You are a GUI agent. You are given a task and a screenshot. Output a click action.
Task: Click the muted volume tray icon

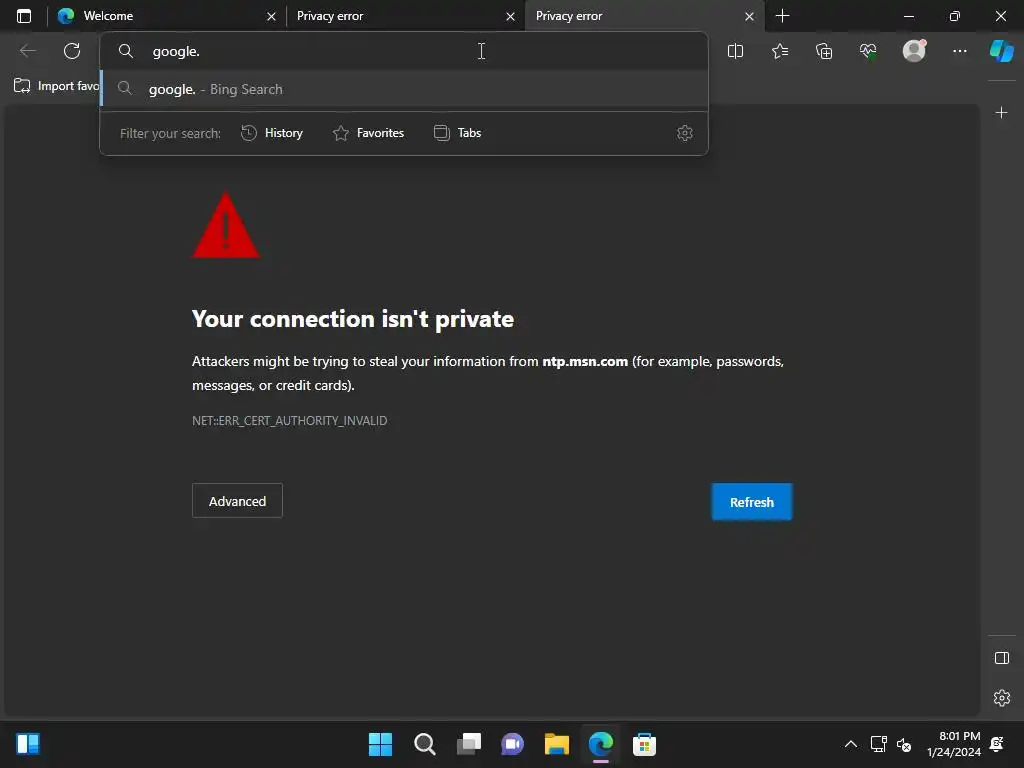click(x=904, y=744)
